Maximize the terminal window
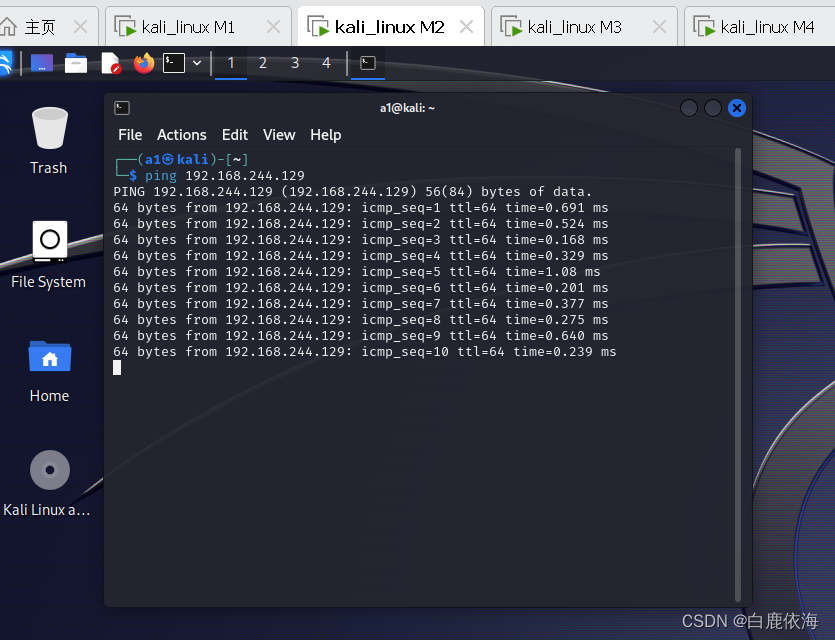Image resolution: width=835 pixels, height=640 pixels. (x=713, y=108)
